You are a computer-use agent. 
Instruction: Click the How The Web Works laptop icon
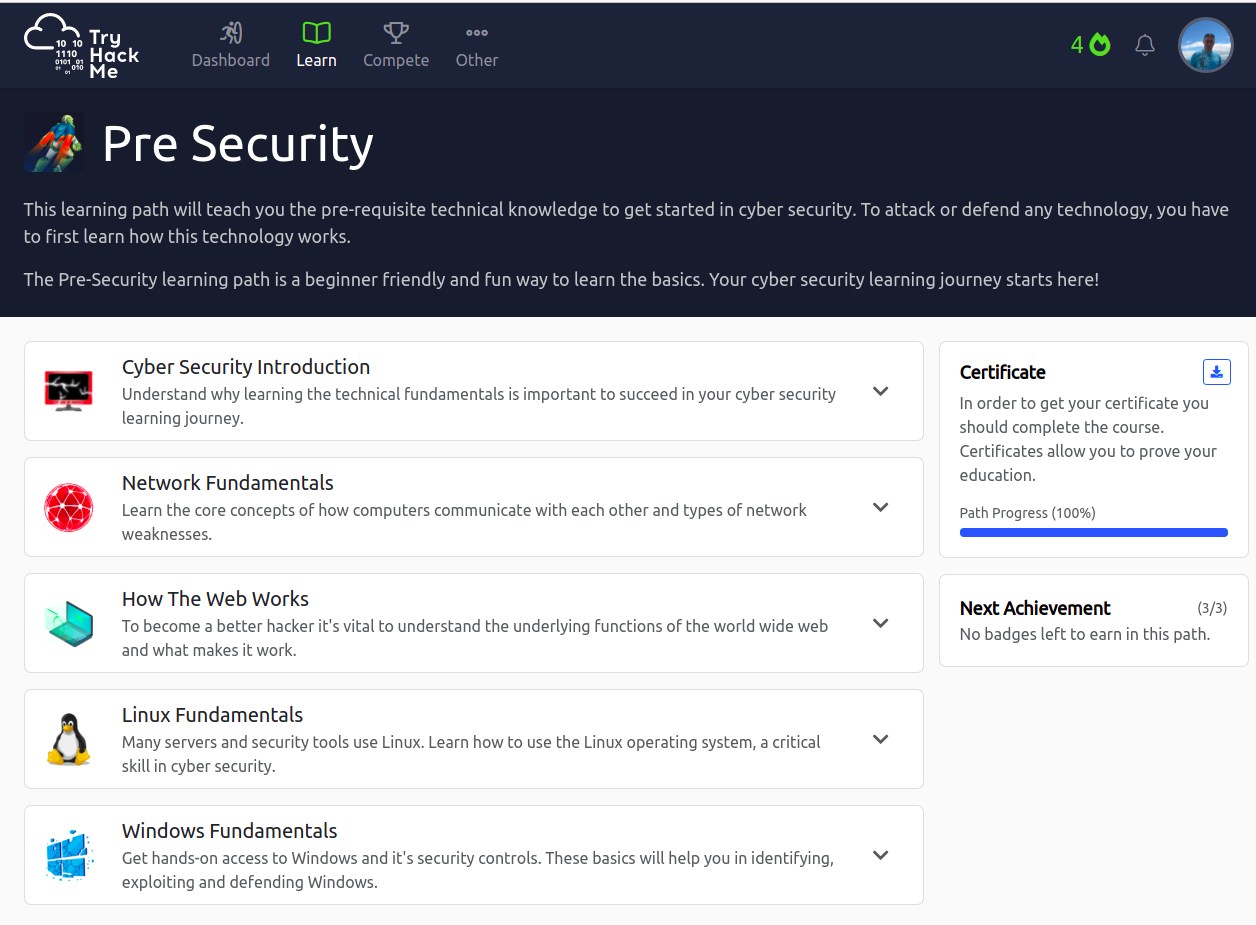(69, 623)
